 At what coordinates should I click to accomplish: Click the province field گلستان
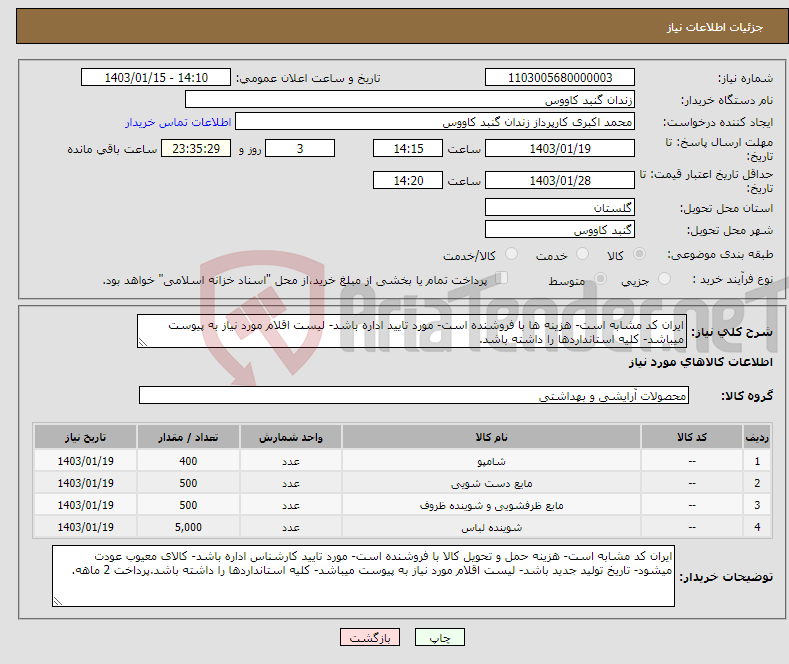point(560,207)
